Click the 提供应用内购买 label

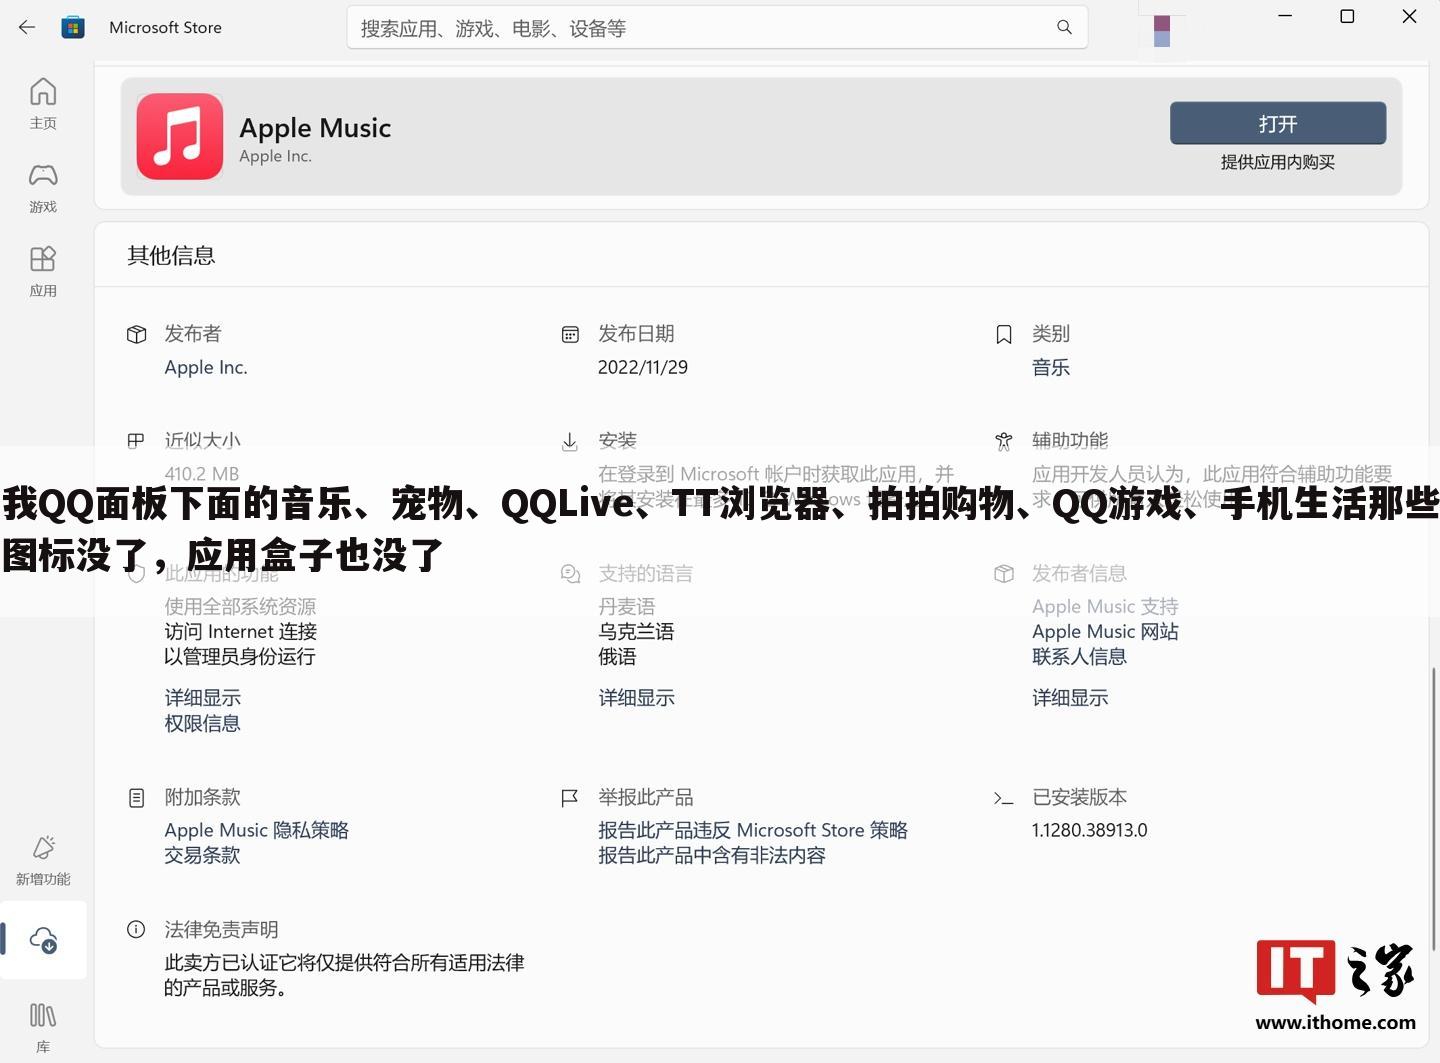tap(1278, 162)
